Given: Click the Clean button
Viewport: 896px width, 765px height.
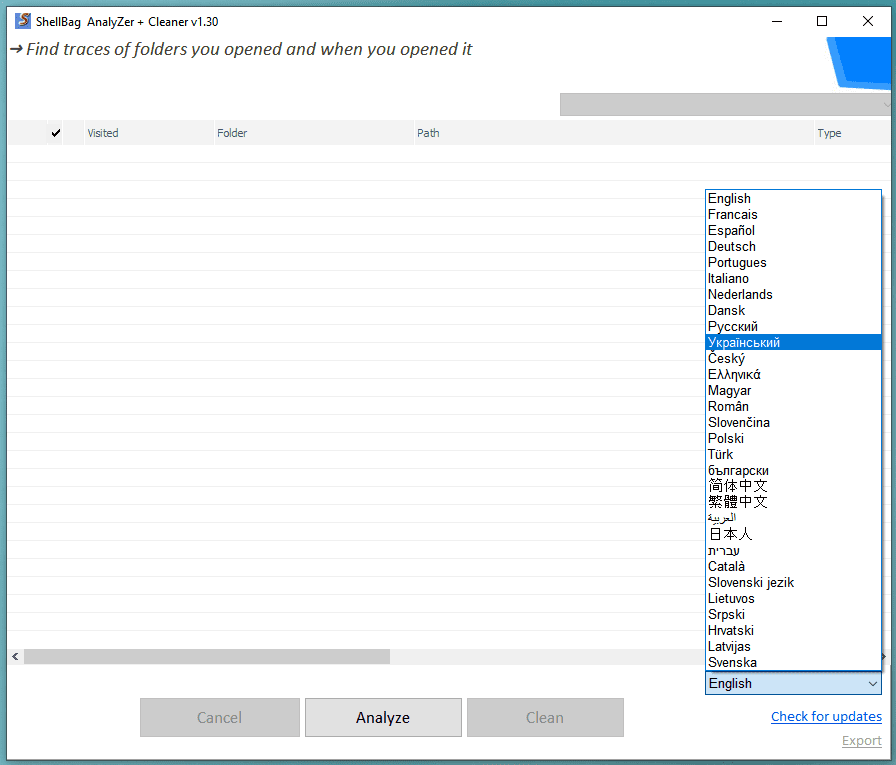Looking at the screenshot, I should [545, 718].
